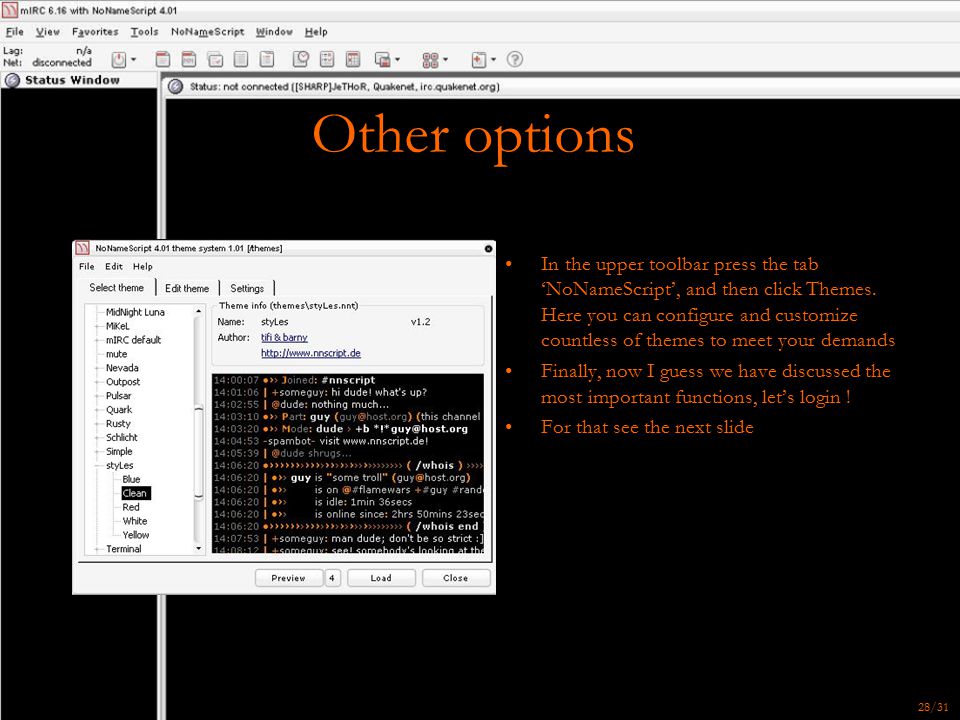
Task: Select MiKeL theme in list
Action: pyautogui.click(x=118, y=326)
